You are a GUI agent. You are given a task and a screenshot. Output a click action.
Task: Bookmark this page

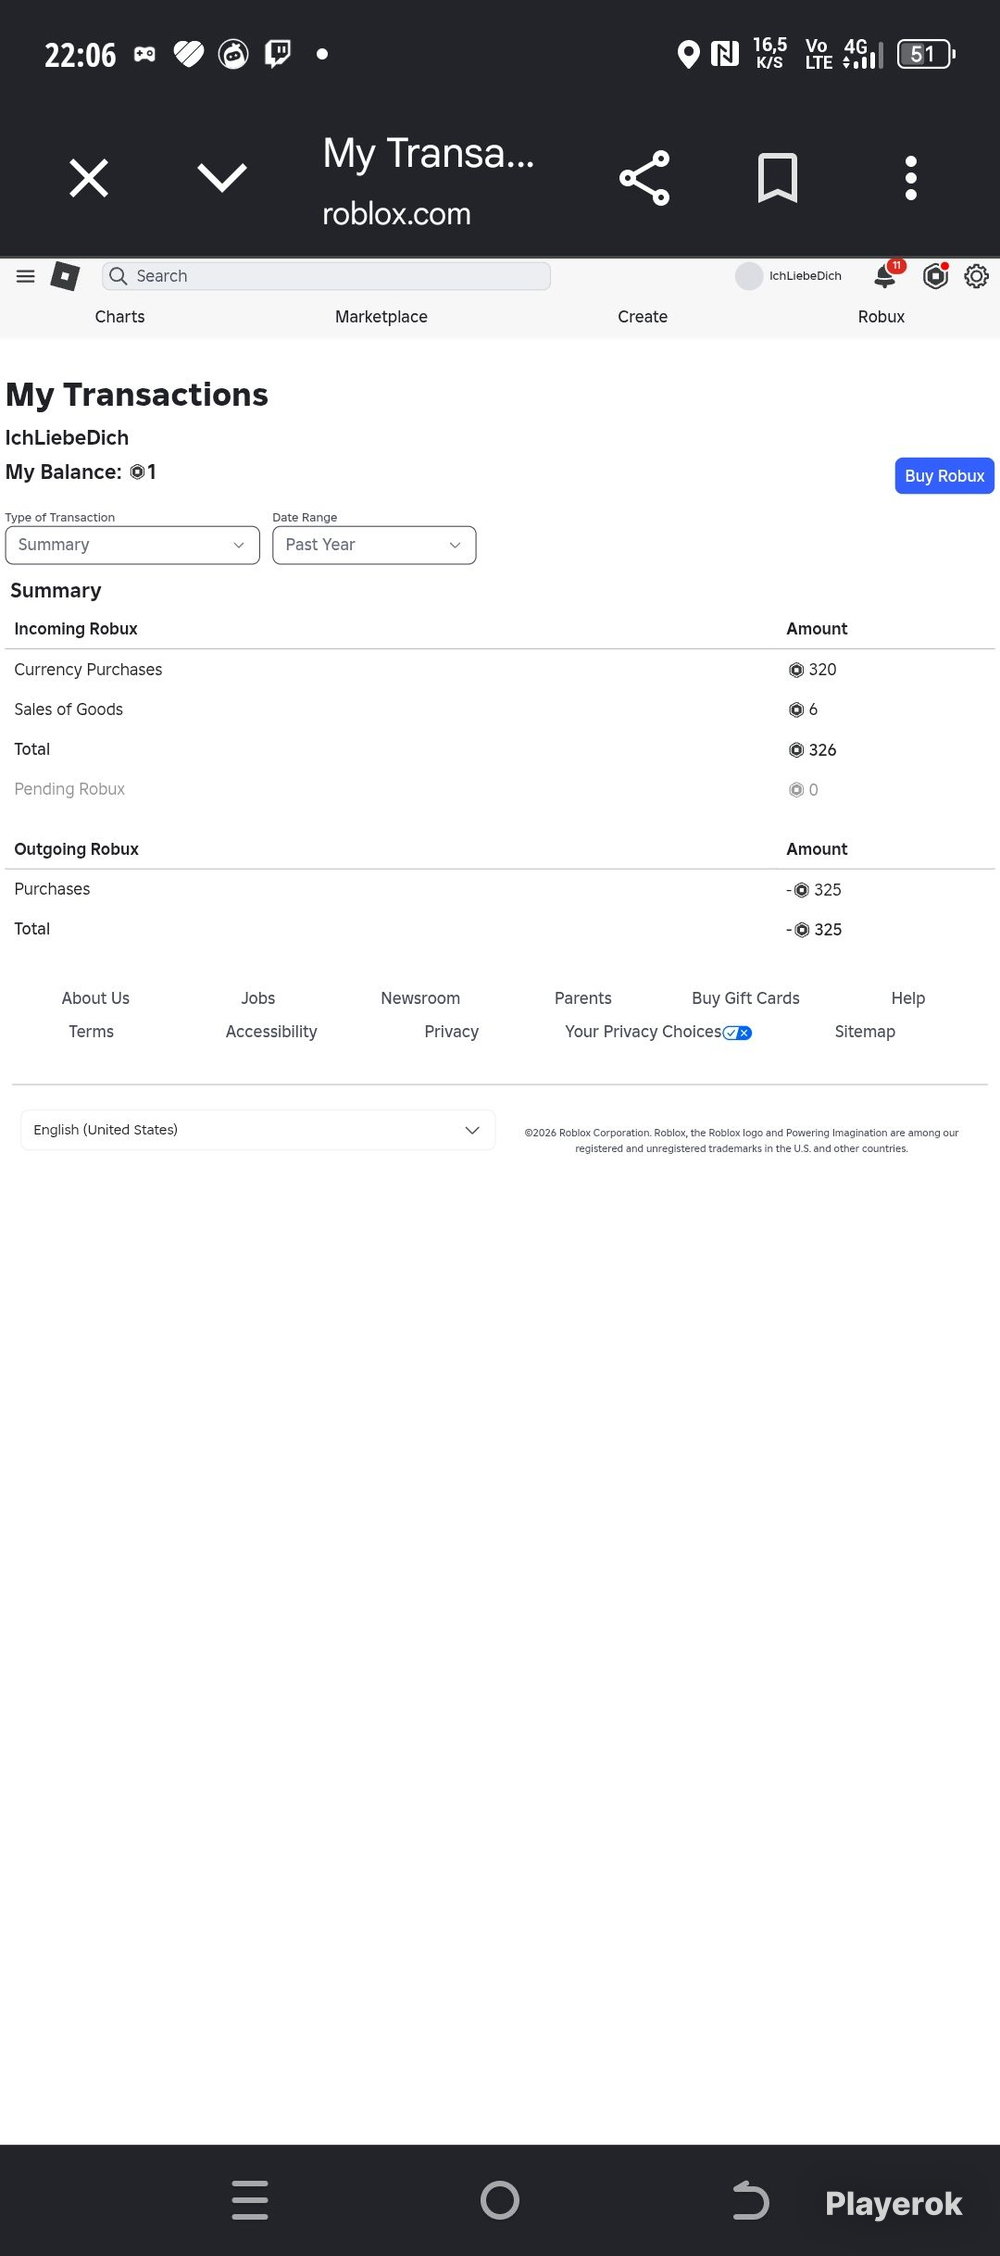point(777,178)
